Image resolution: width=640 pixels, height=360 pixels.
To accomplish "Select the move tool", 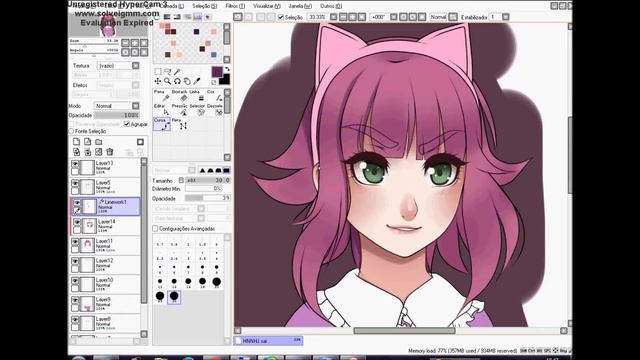I will coord(158,81).
